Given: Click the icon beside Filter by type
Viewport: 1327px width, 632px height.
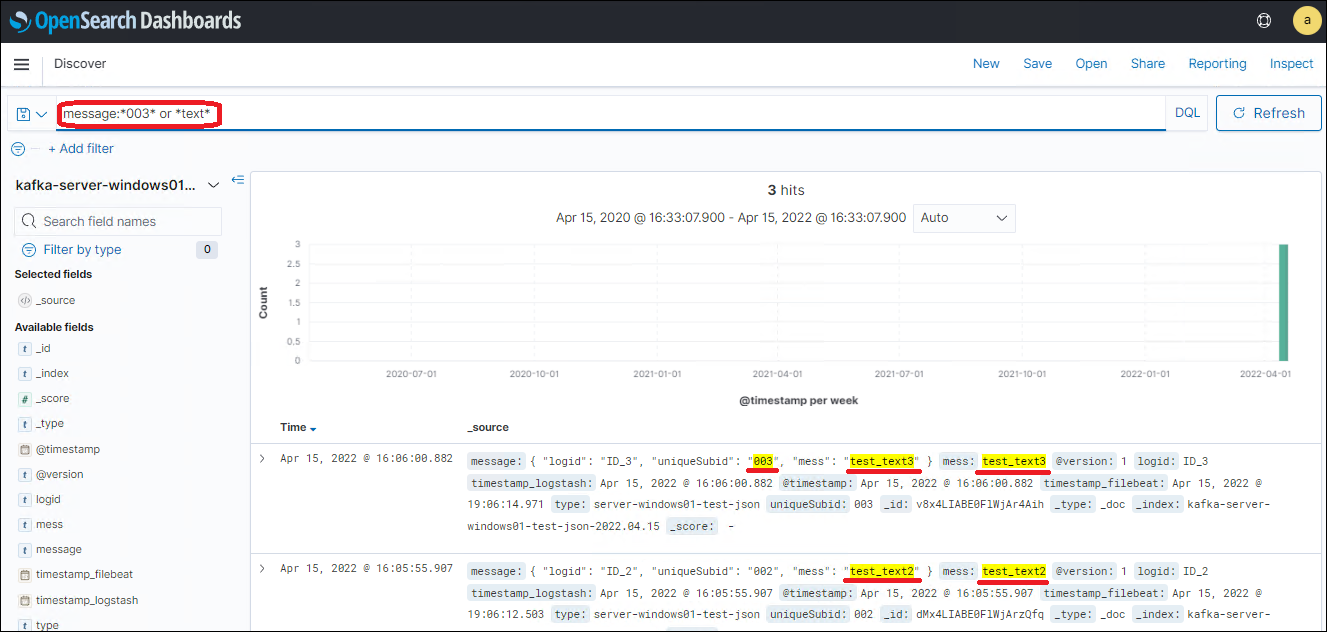Looking at the screenshot, I should [29, 250].
